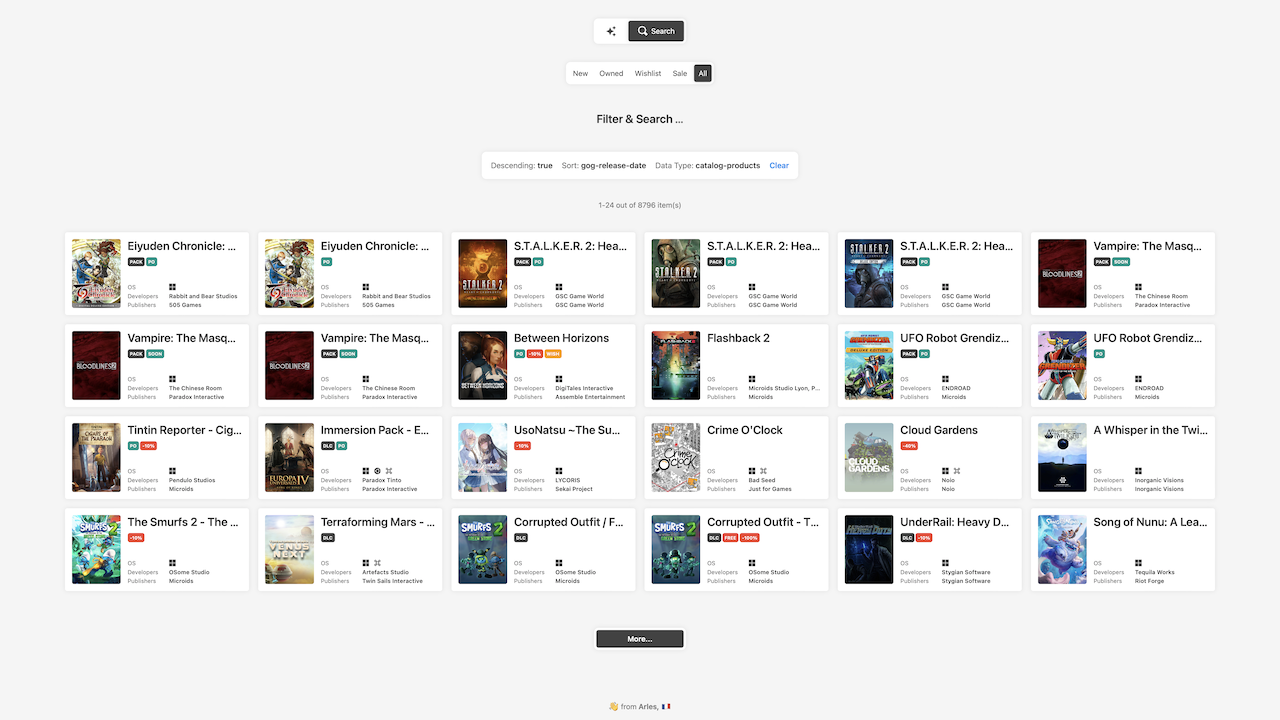The width and height of the screenshot is (1280, 720).
Task: Open the Wishlist tab
Action: pyautogui.click(x=648, y=73)
